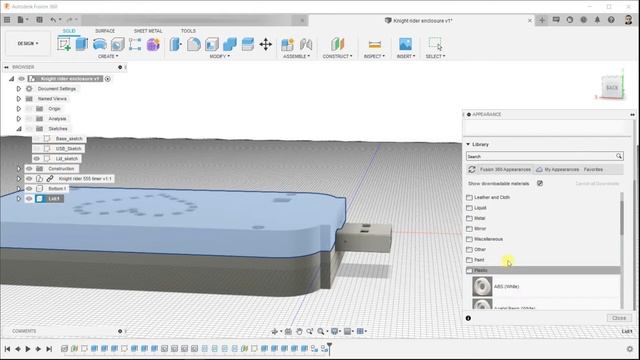Click the Insert image icon

405,44
